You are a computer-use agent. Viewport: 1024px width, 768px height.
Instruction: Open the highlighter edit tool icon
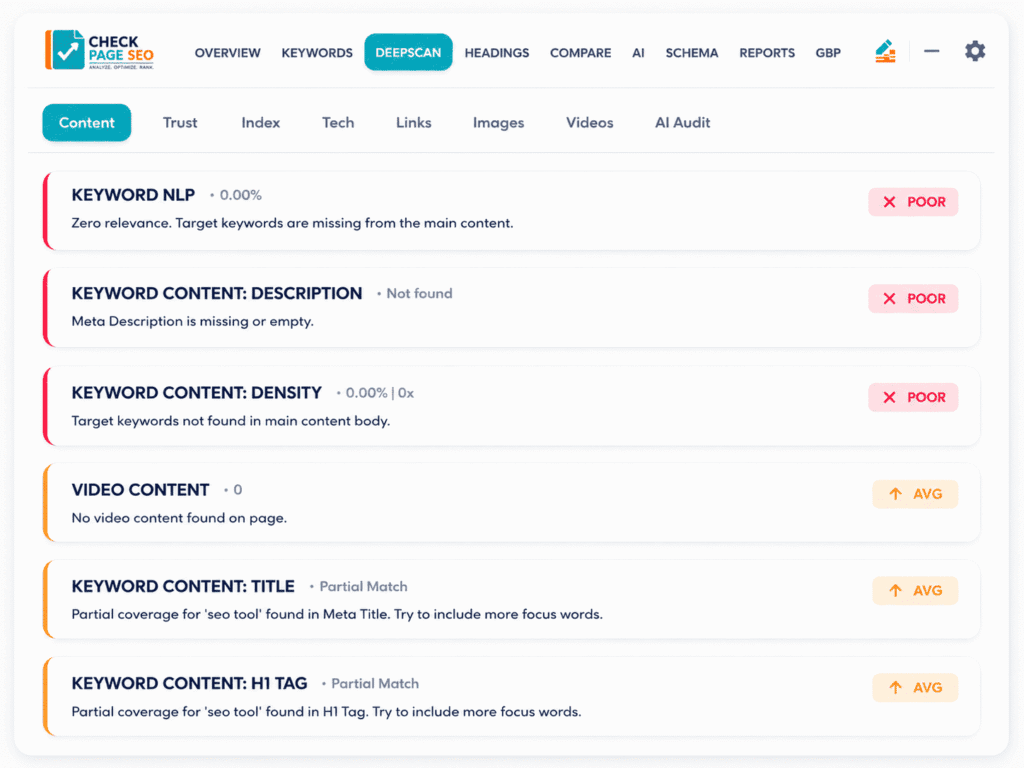click(x=885, y=51)
